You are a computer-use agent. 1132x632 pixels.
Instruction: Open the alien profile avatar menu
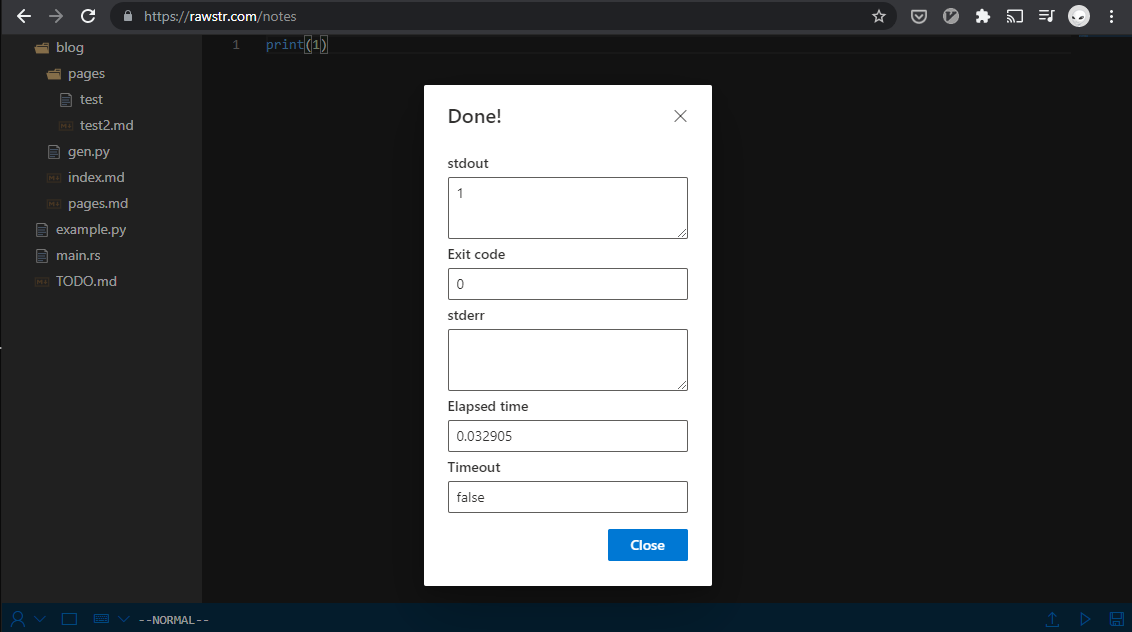tap(1079, 16)
